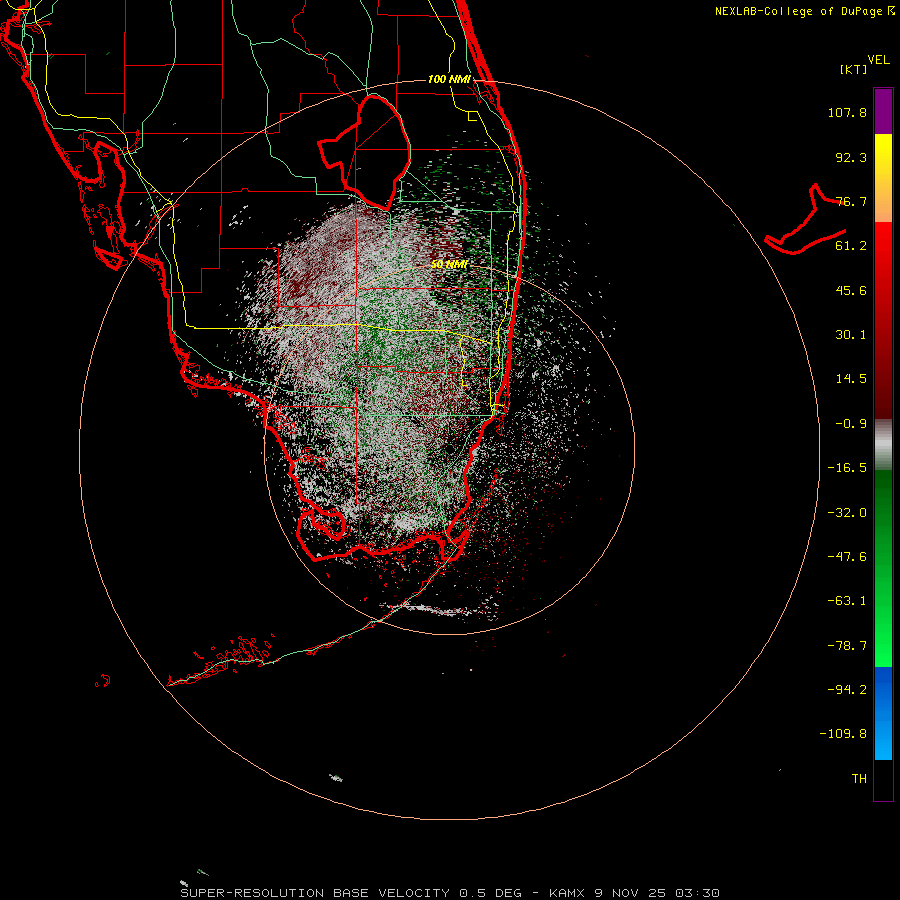Click the TH legend label

point(859,779)
